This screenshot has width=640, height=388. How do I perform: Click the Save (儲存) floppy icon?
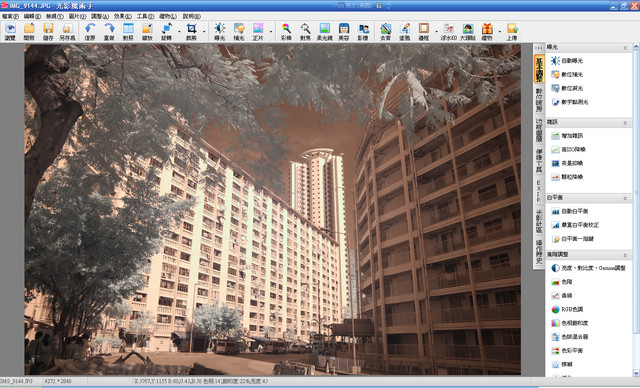coord(48,31)
